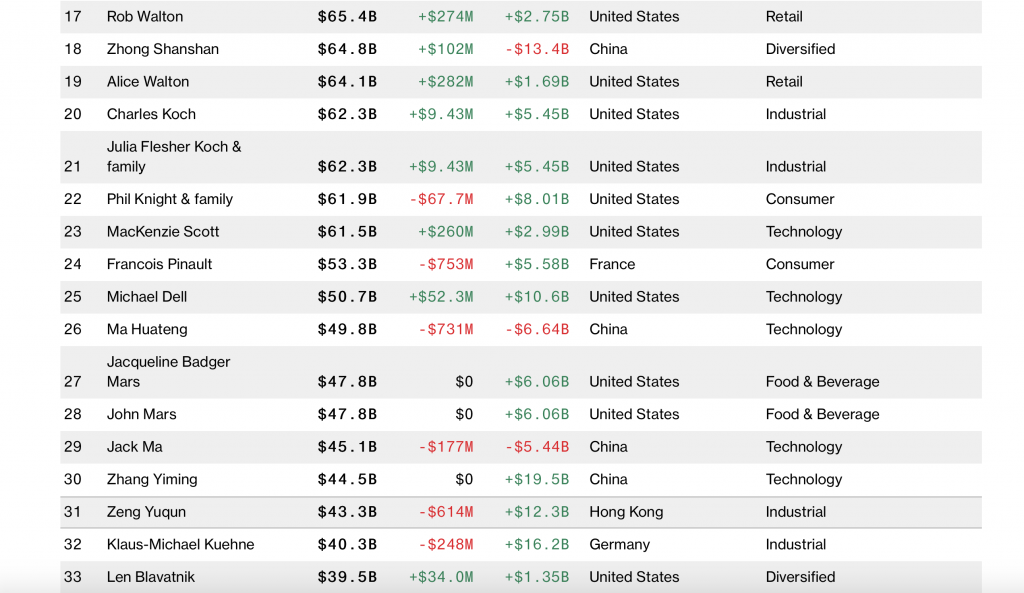Select MacKenzie Scott's name
Image resolution: width=1024 pixels, height=593 pixels.
pyautogui.click(x=163, y=232)
